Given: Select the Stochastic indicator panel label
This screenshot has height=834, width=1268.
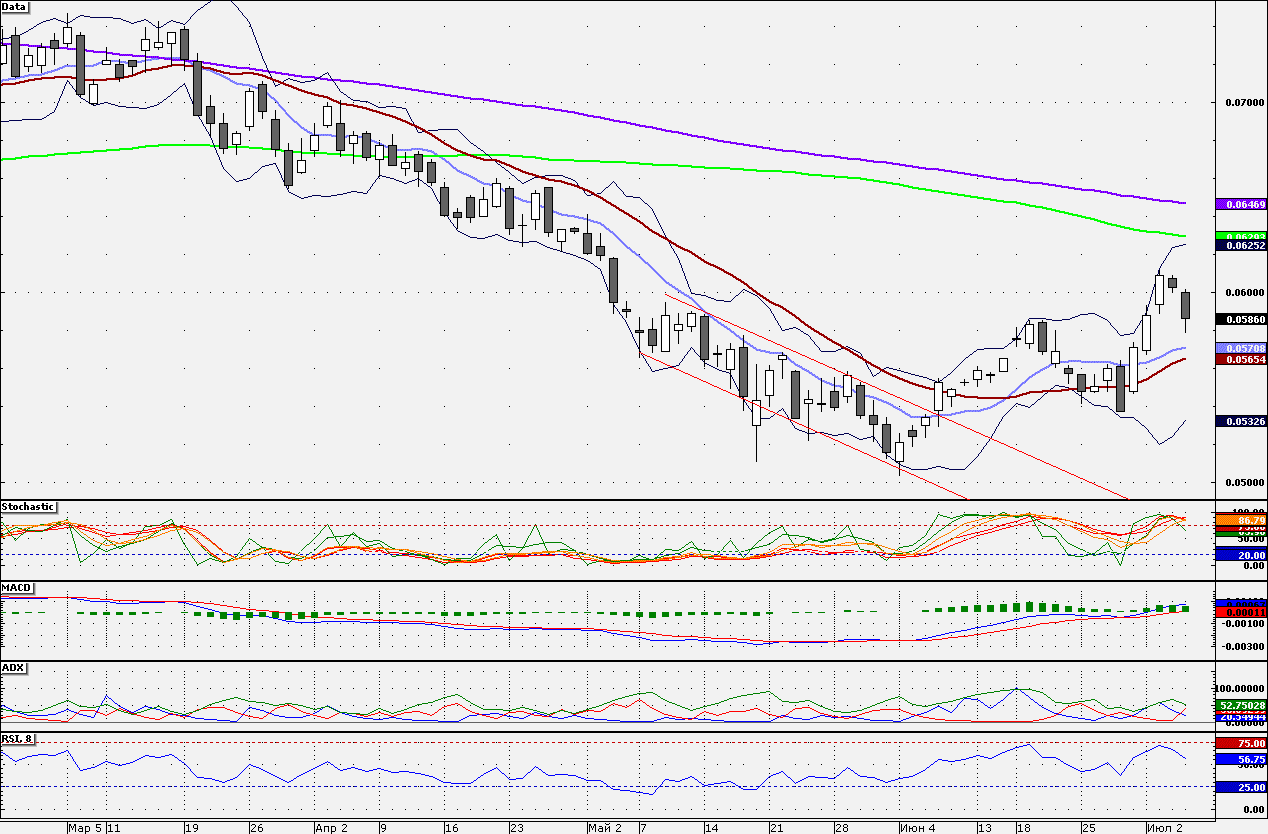Looking at the screenshot, I should [x=28, y=507].
